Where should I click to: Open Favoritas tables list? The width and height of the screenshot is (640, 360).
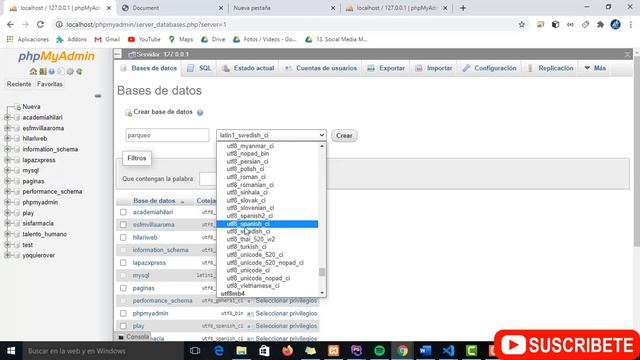pos(50,84)
